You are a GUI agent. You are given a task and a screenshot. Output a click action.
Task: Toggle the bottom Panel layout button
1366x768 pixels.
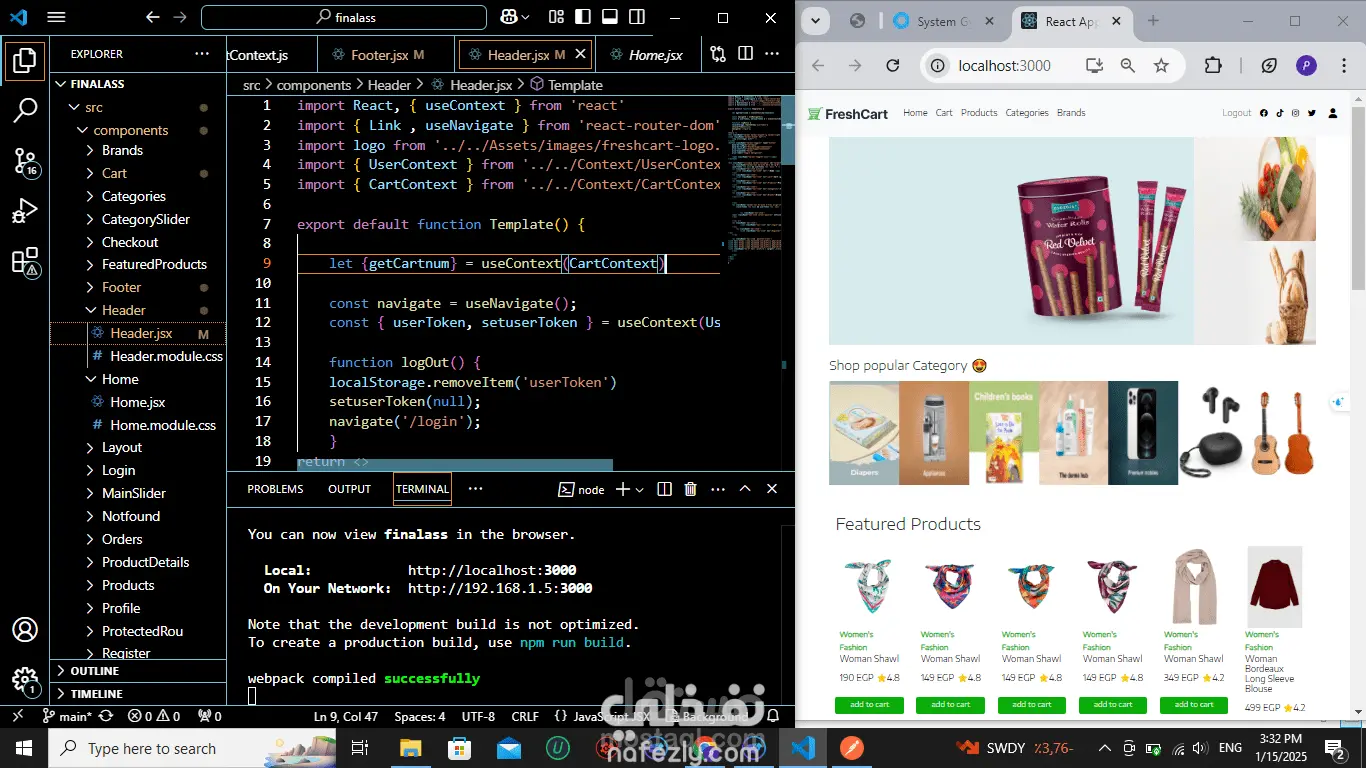point(610,17)
